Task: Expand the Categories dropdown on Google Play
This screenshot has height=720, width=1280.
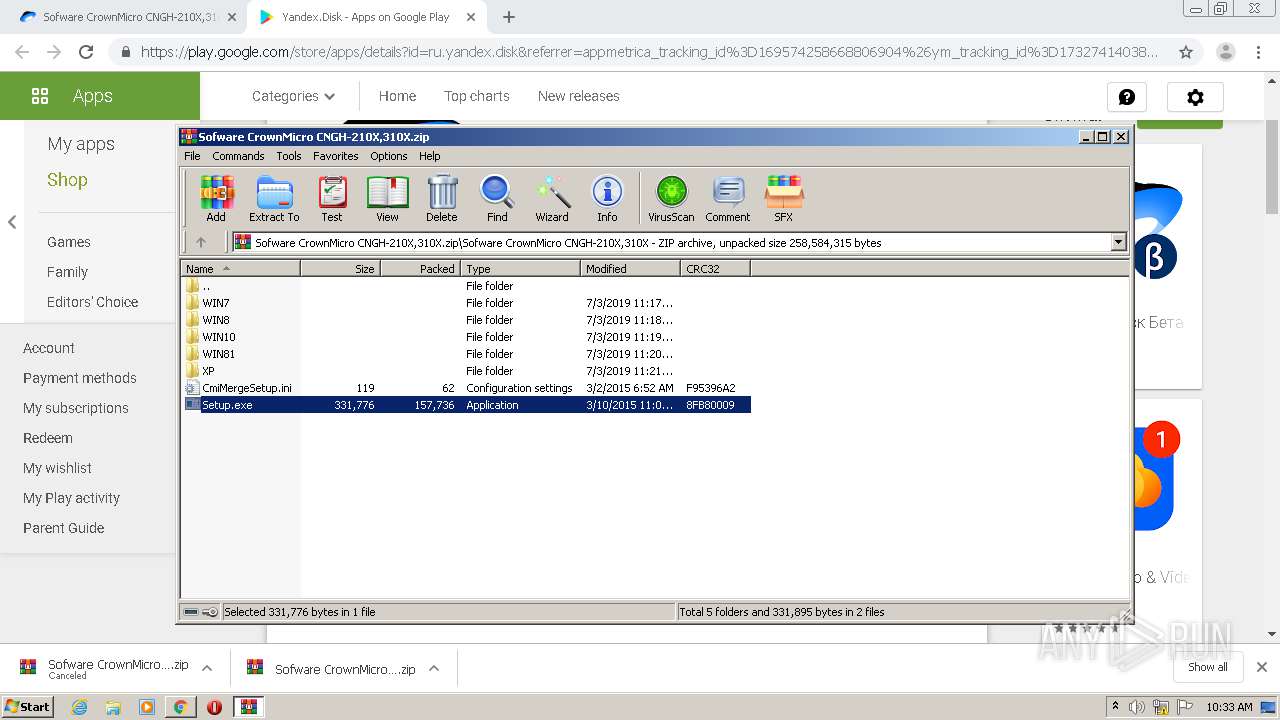Action: coord(293,96)
